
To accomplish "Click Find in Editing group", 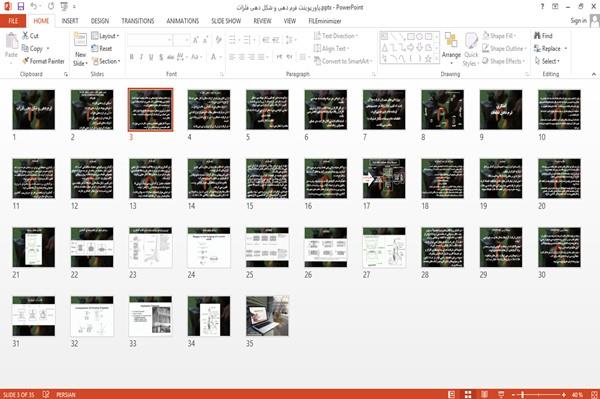I will point(543,36).
